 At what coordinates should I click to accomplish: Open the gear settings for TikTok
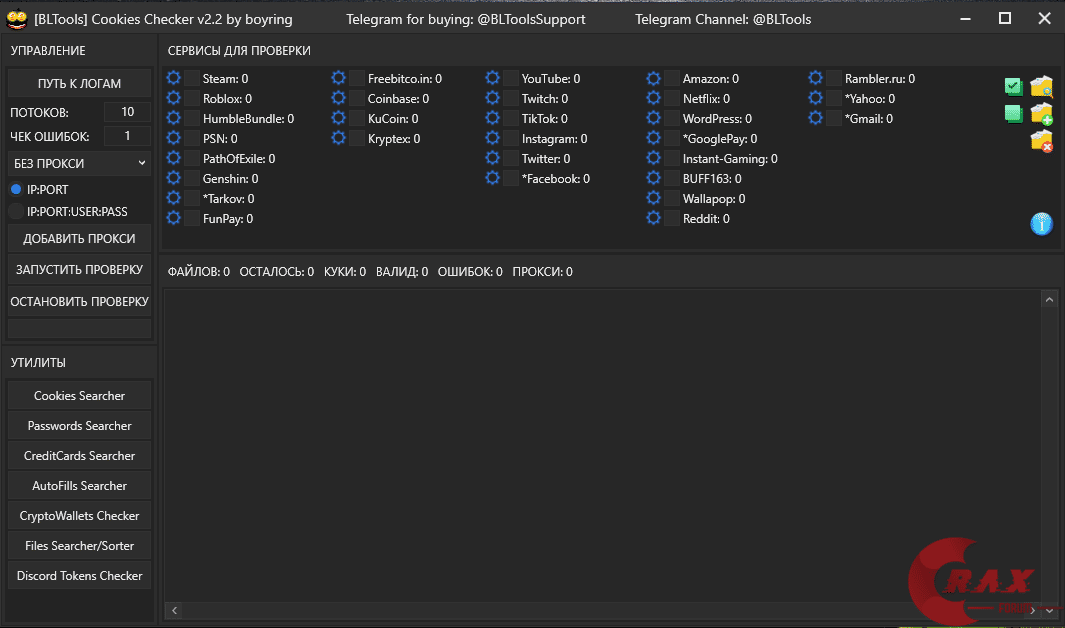click(492, 118)
